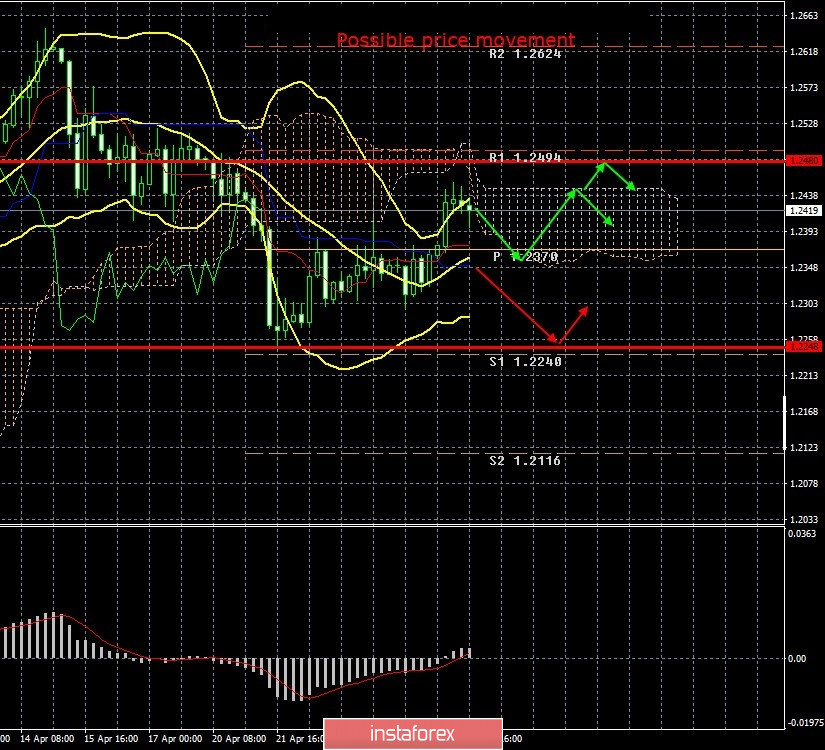Click the 1.2213 price axis value

pos(804,376)
